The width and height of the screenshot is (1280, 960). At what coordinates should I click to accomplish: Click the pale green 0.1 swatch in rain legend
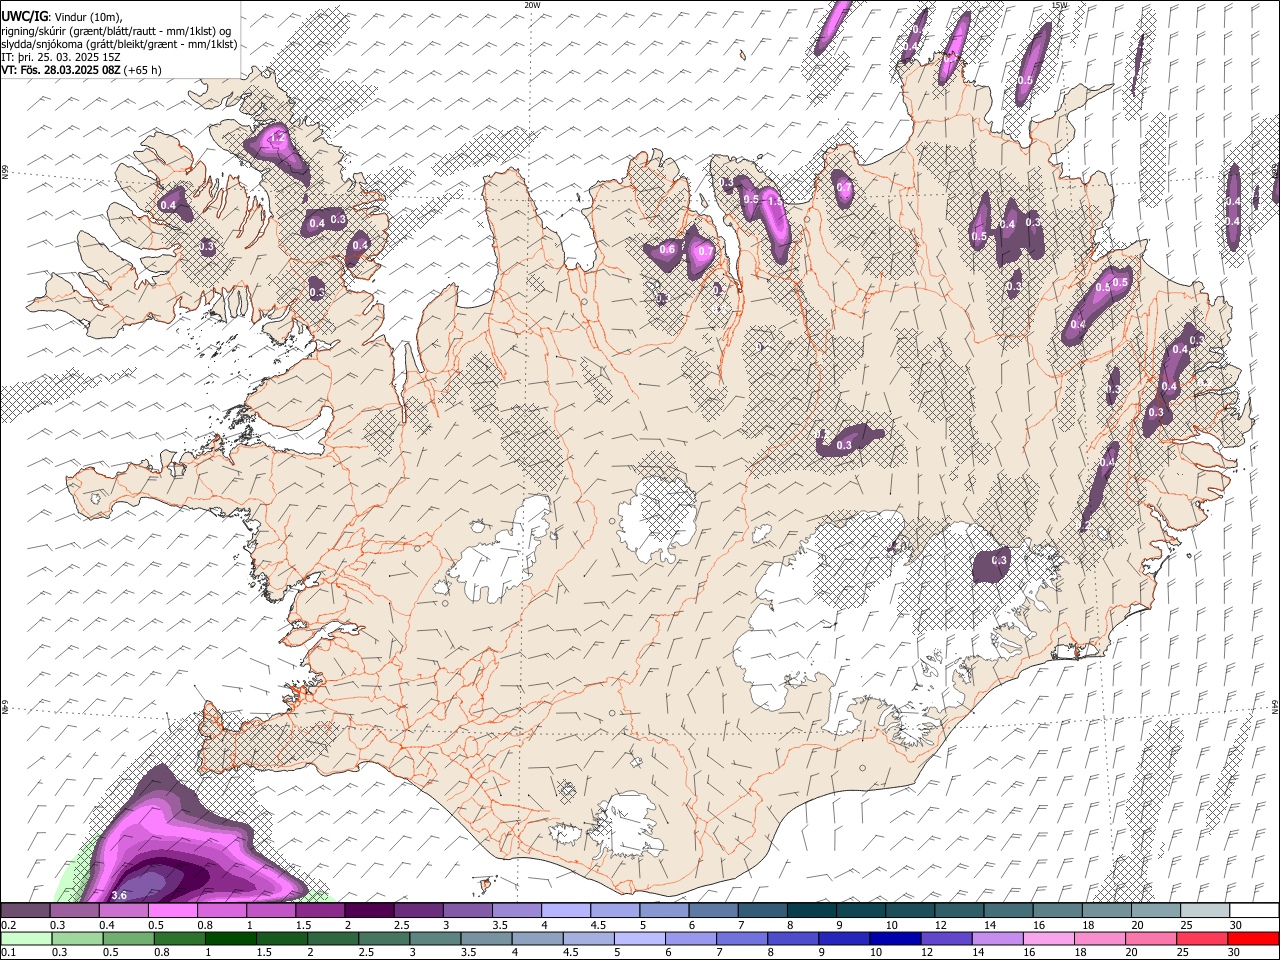[x=26, y=939]
